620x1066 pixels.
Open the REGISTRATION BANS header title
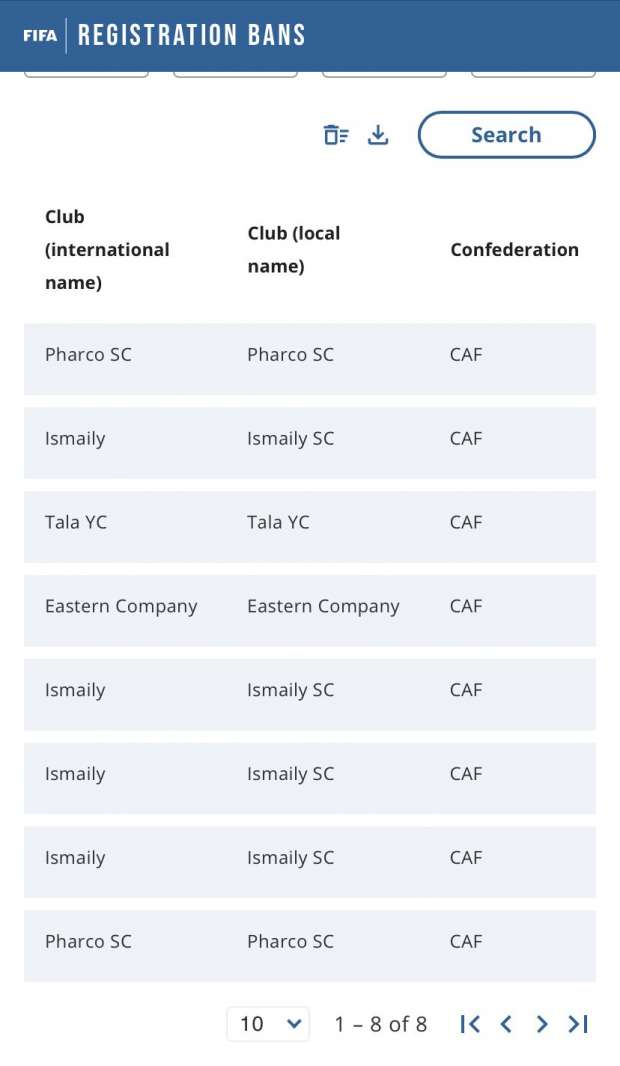tap(192, 36)
